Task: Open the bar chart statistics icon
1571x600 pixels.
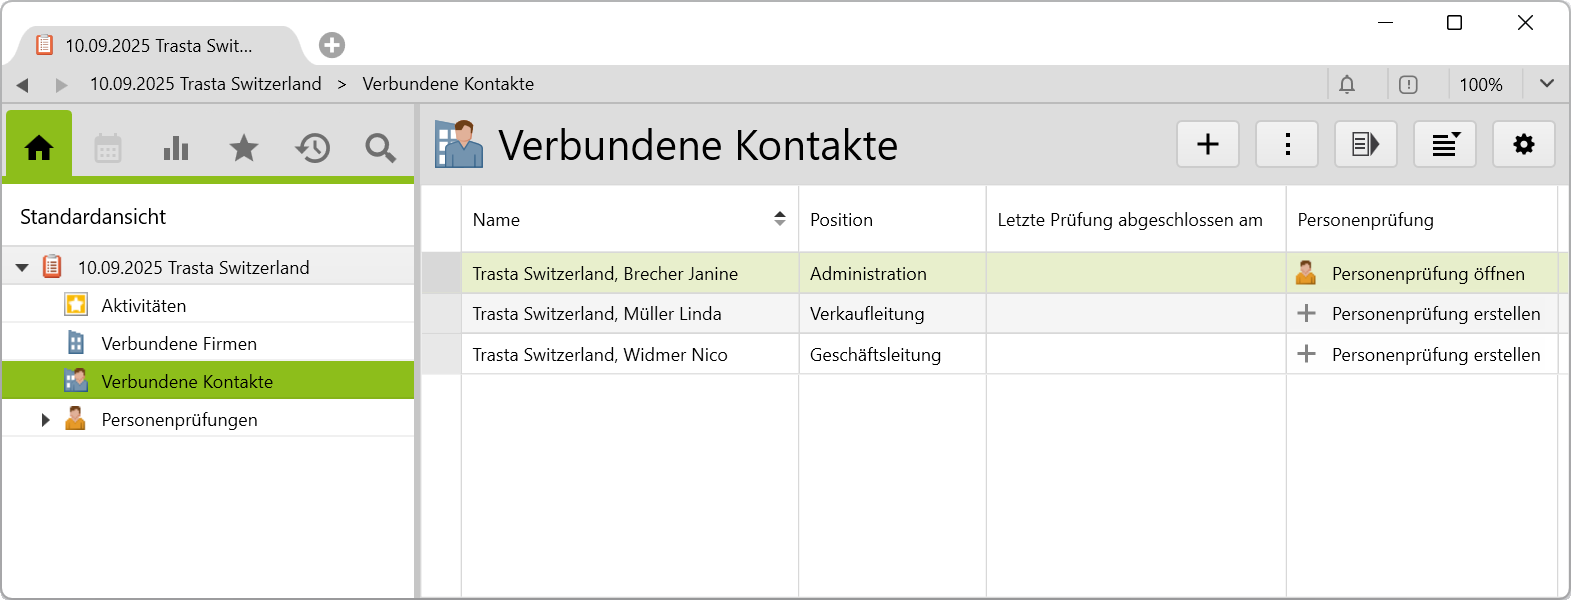Action: (176, 148)
